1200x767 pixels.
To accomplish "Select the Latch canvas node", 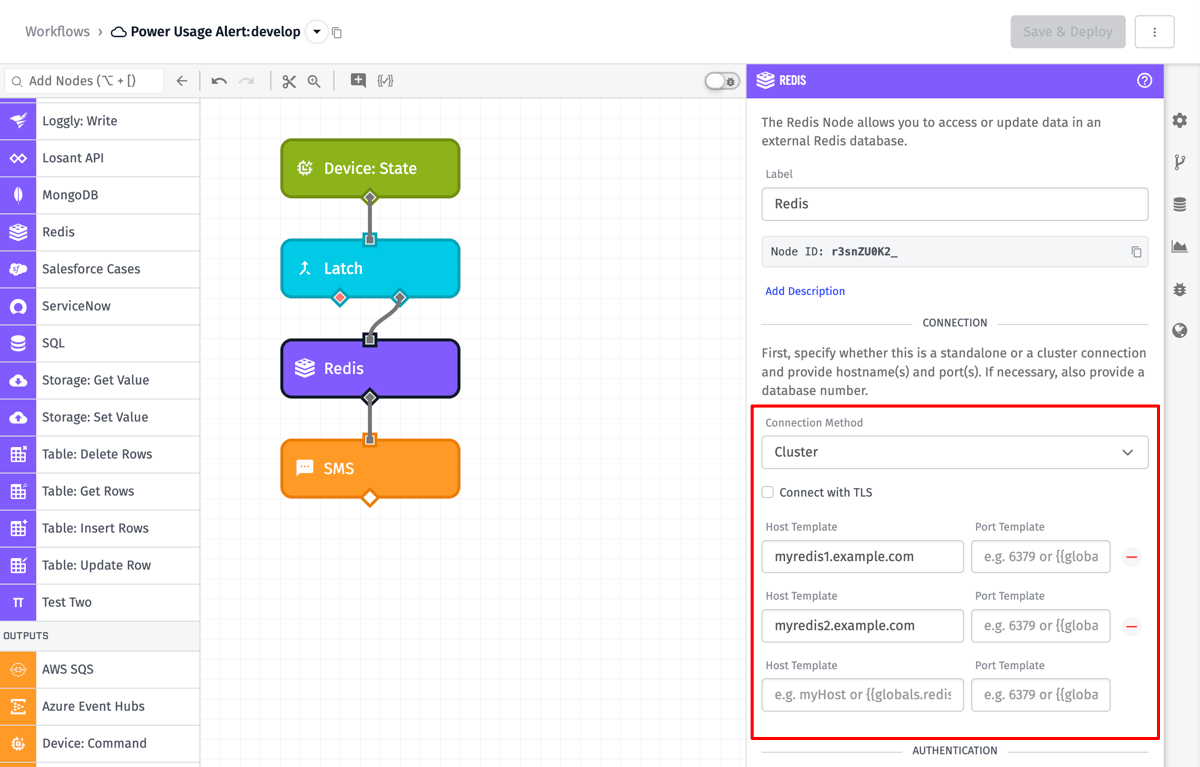I will 370,268.
